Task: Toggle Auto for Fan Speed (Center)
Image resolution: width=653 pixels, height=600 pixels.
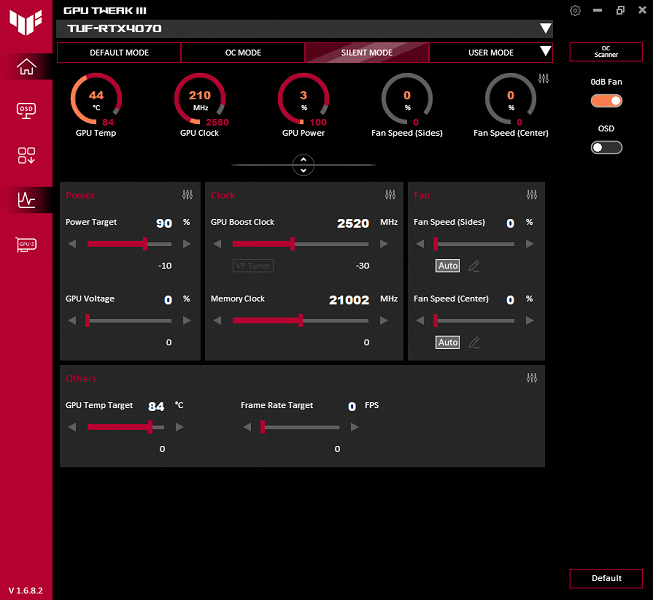Action: 448,342
